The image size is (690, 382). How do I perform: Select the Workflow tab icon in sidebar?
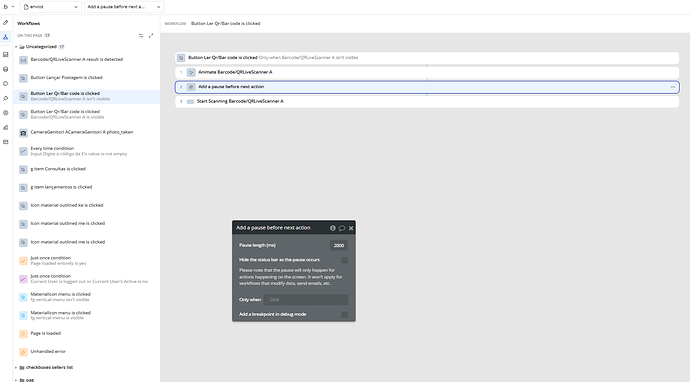[6, 37]
